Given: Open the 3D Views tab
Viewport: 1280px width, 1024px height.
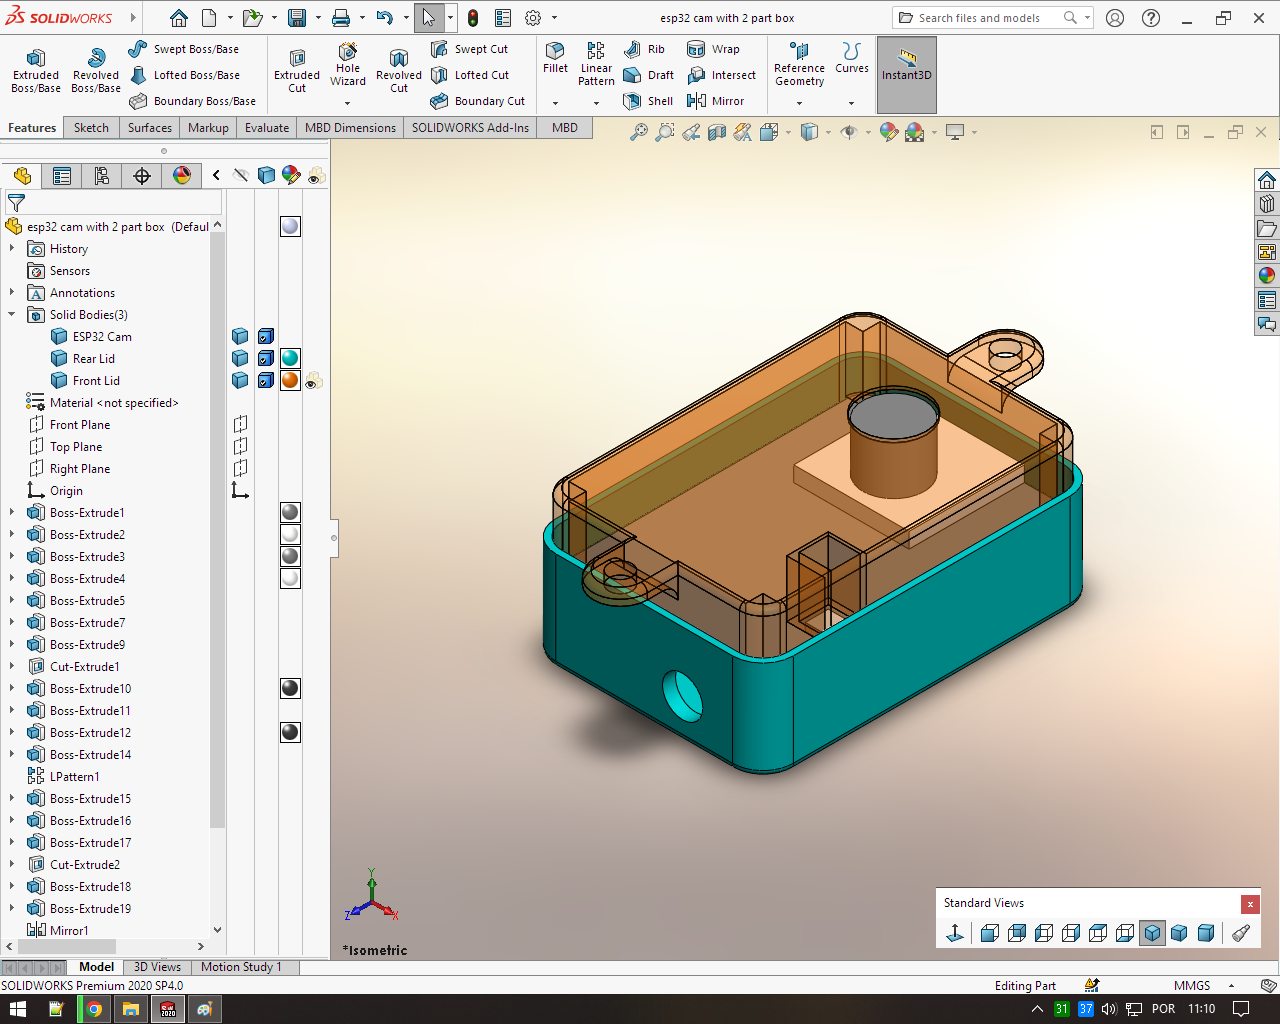Looking at the screenshot, I should (157, 967).
